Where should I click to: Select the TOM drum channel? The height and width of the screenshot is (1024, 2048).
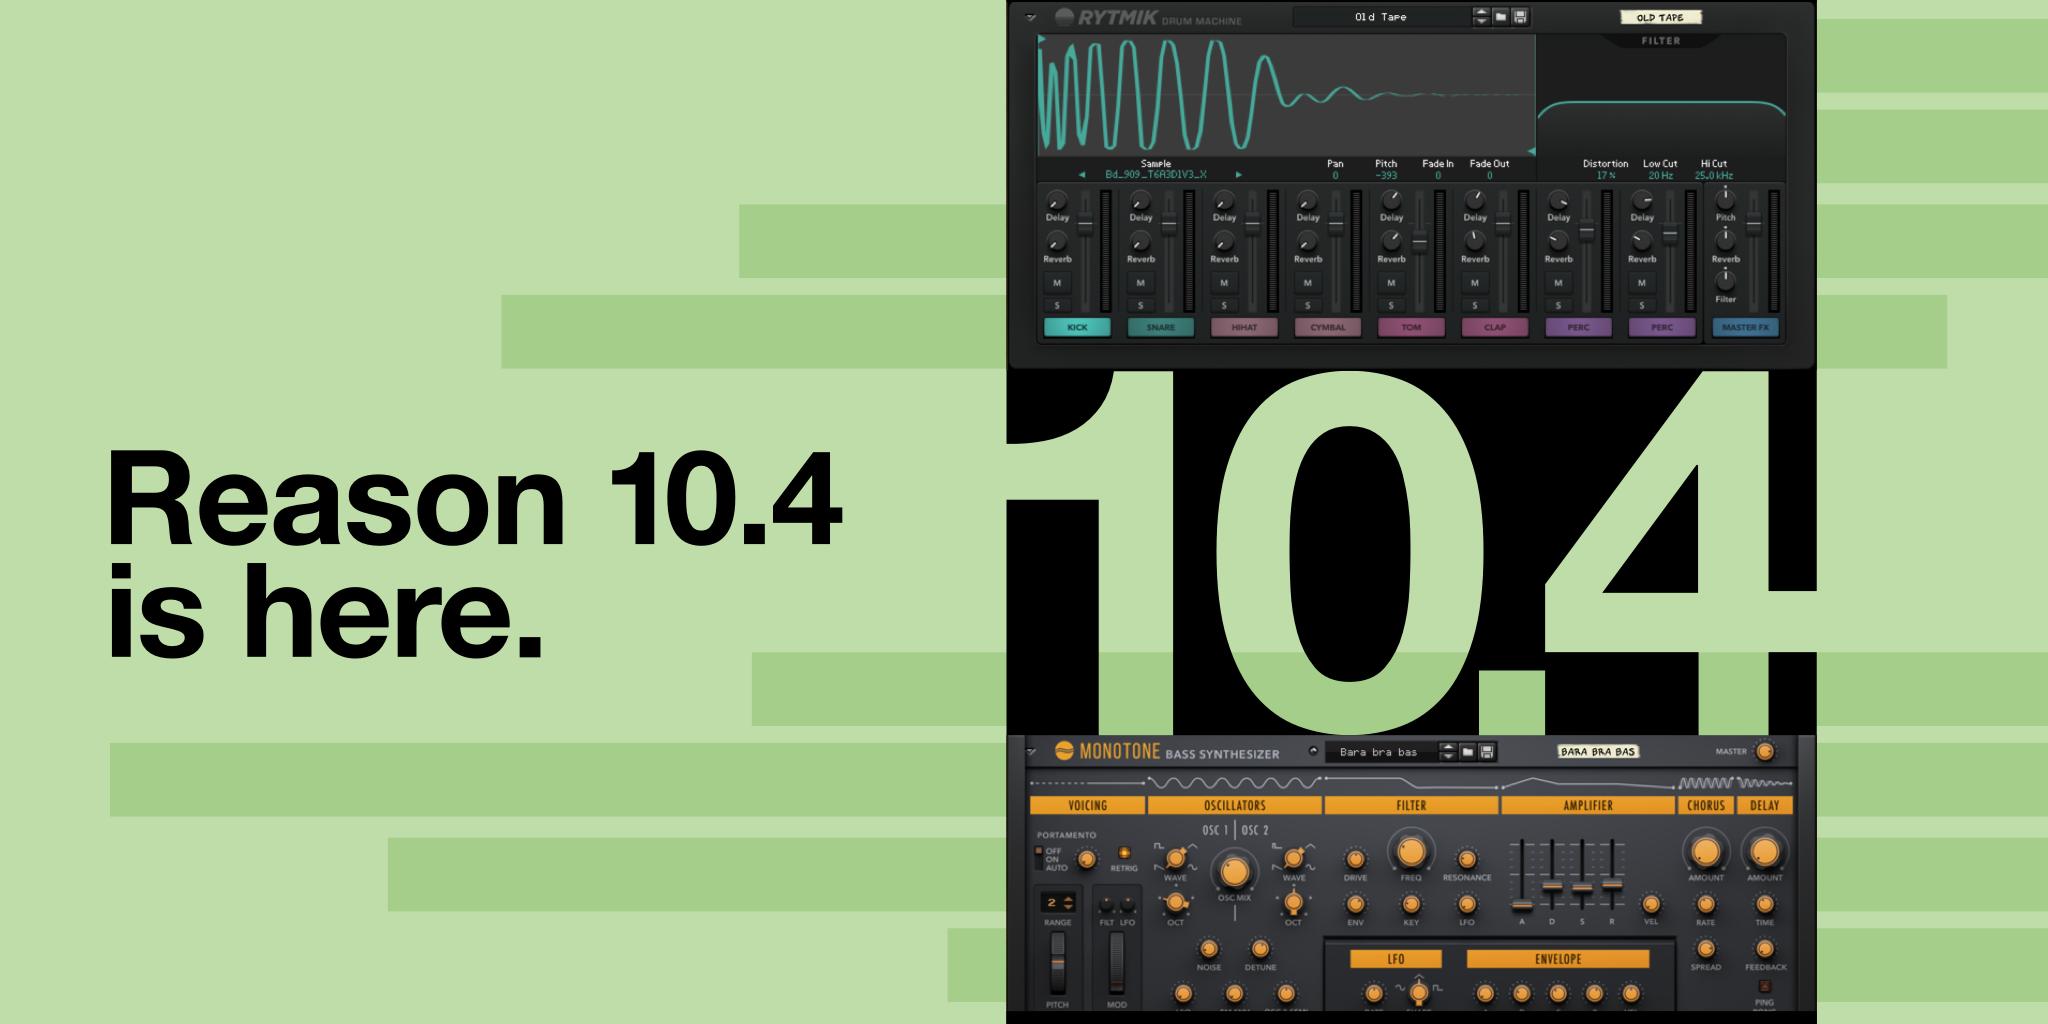point(1411,327)
